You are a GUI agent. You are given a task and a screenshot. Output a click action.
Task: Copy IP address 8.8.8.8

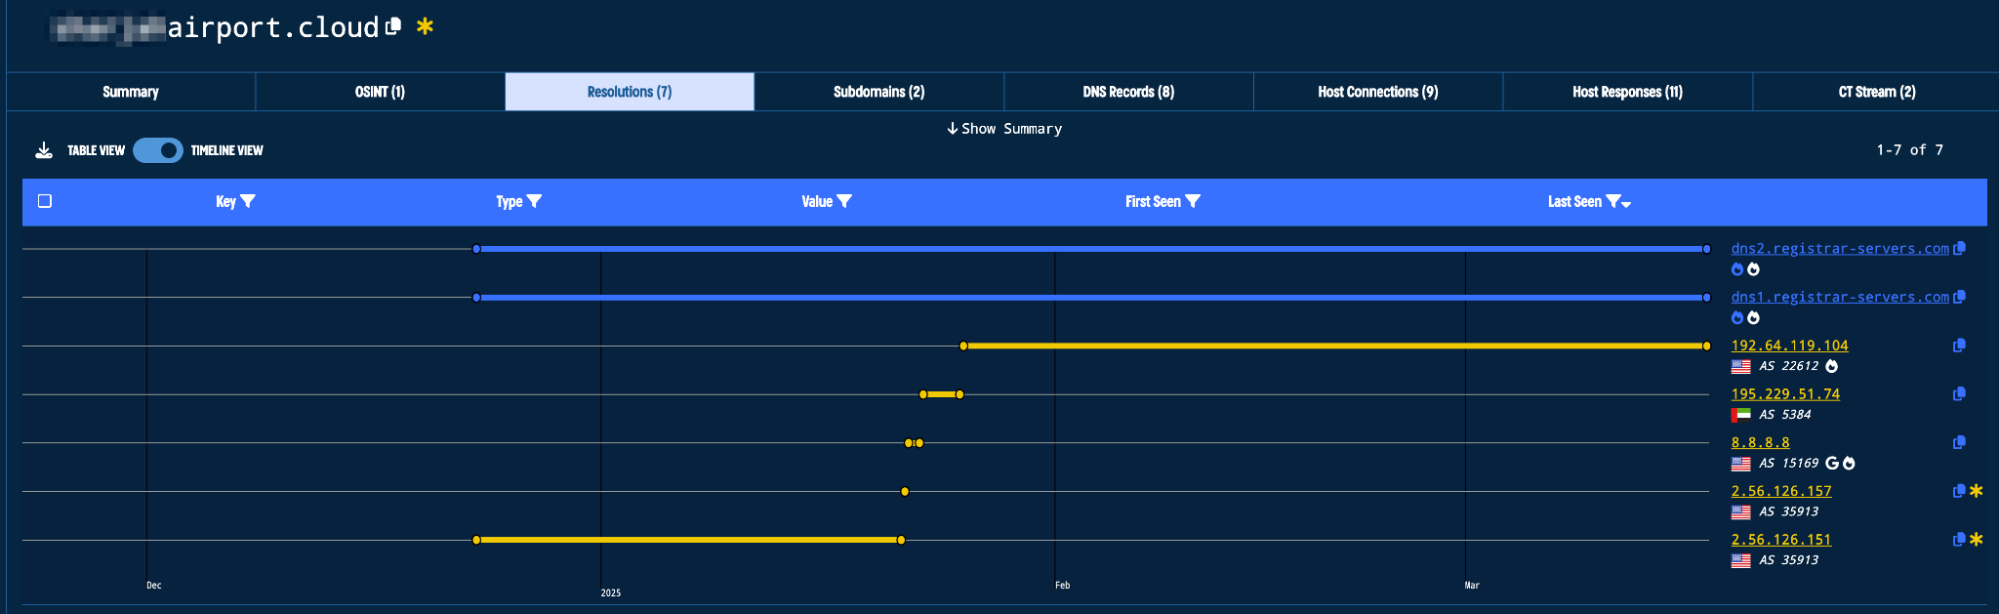(x=1959, y=442)
